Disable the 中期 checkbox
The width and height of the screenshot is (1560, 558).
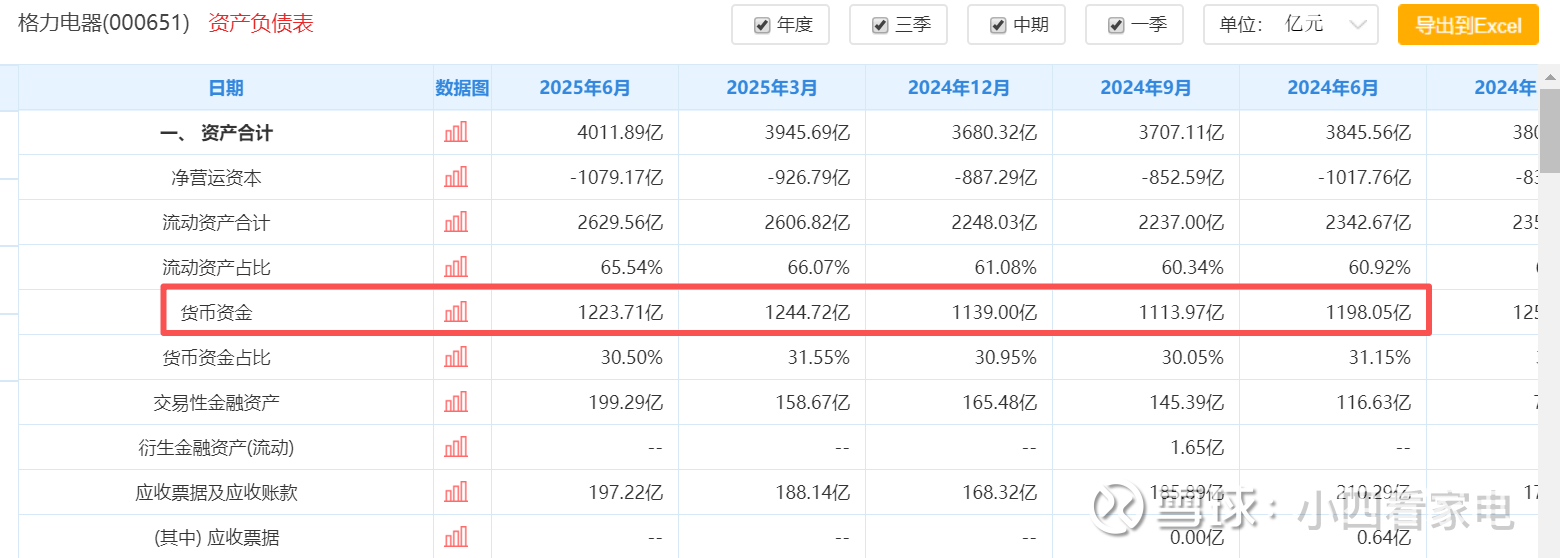(998, 25)
